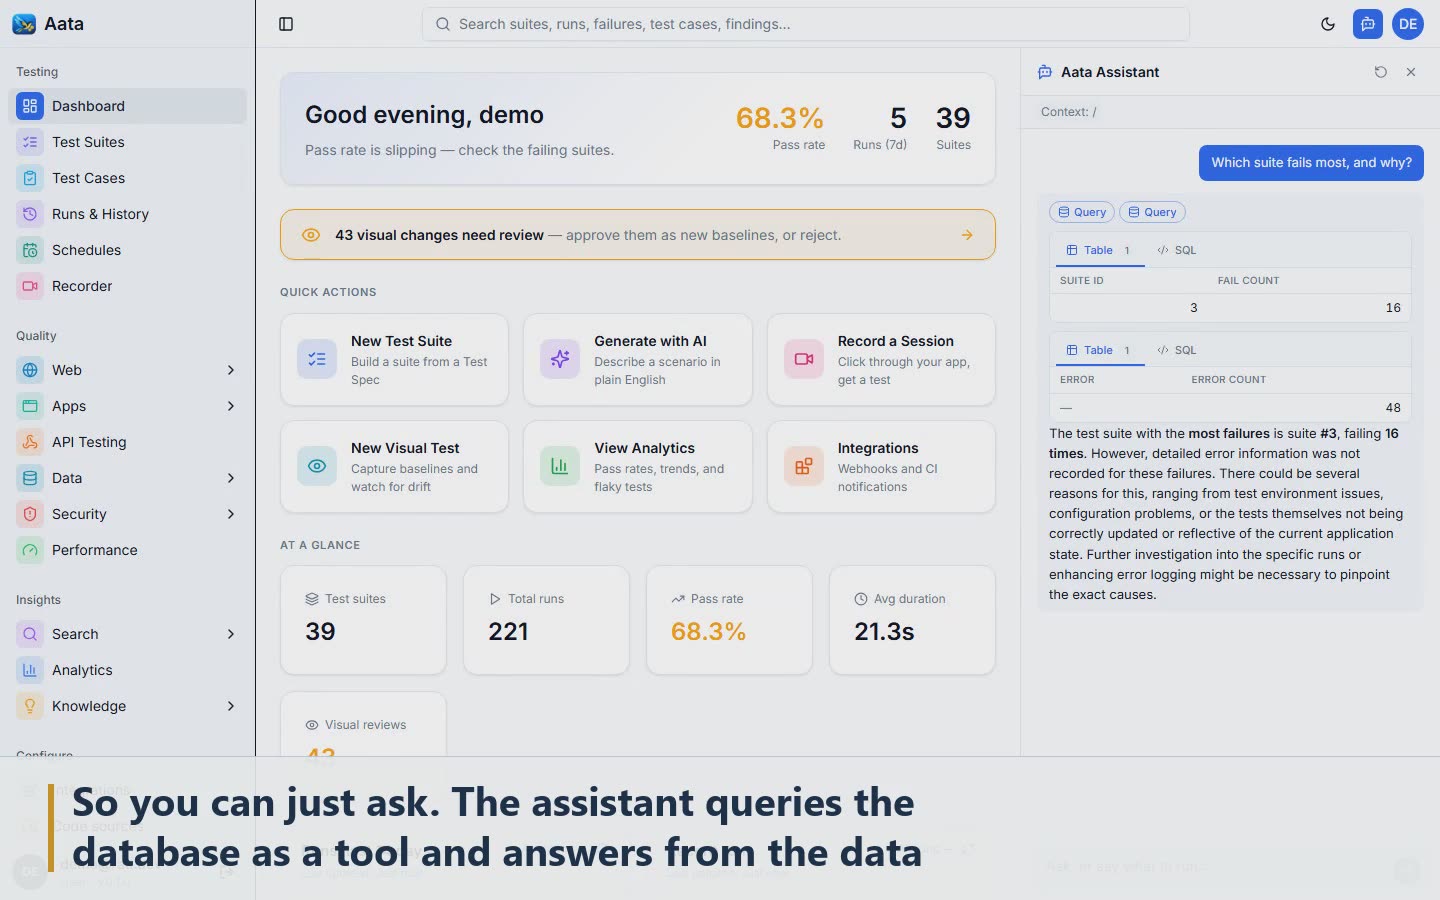Click the error count value 48
The height and width of the screenshot is (900, 1440).
pyautogui.click(x=1393, y=408)
